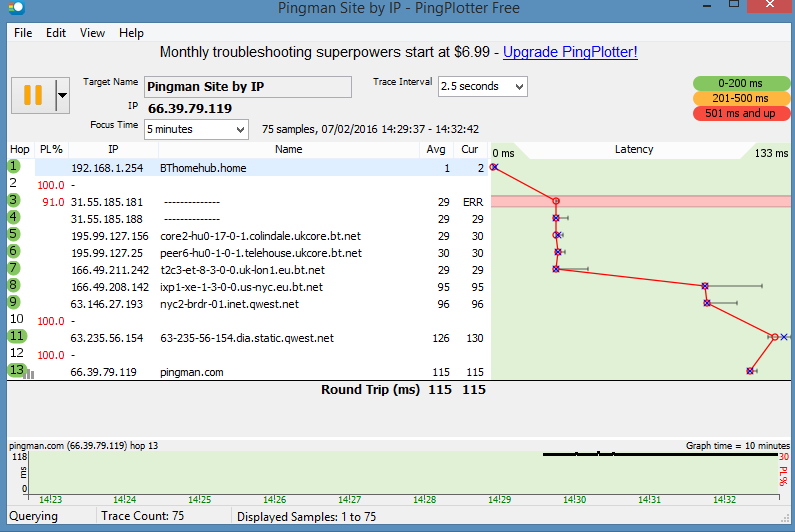The image size is (795, 532).
Task: Open the Edit menu
Action: pos(56,33)
